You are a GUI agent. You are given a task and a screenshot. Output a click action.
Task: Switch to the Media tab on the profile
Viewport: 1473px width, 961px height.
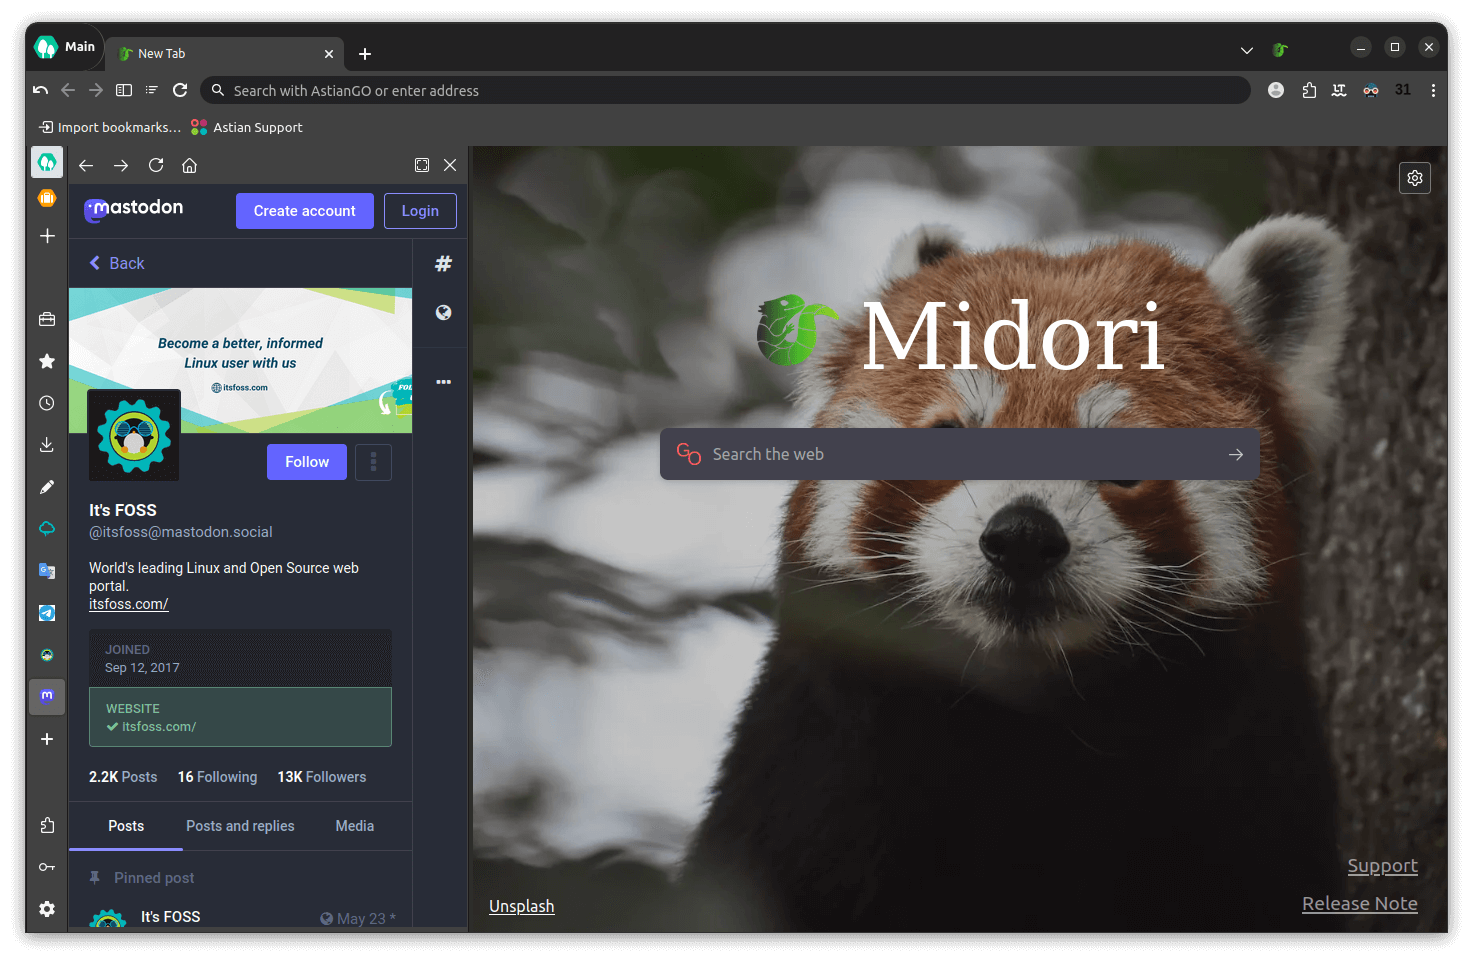[354, 826]
